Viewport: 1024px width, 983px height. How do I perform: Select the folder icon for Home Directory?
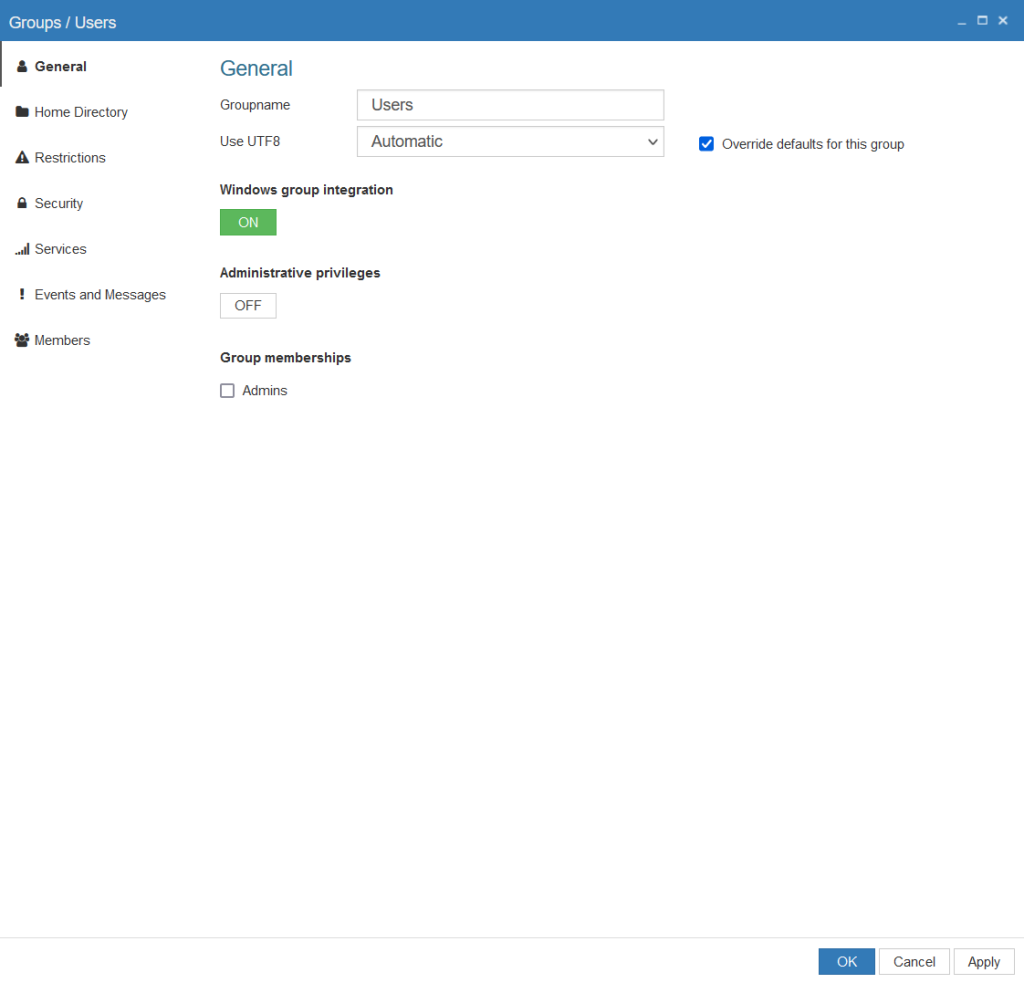point(21,111)
